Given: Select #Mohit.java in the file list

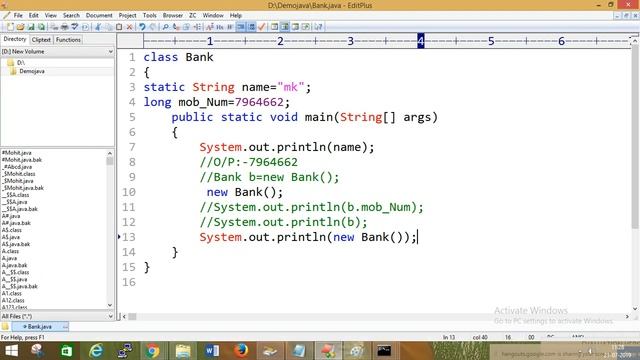Looking at the screenshot, I should click(16, 153).
